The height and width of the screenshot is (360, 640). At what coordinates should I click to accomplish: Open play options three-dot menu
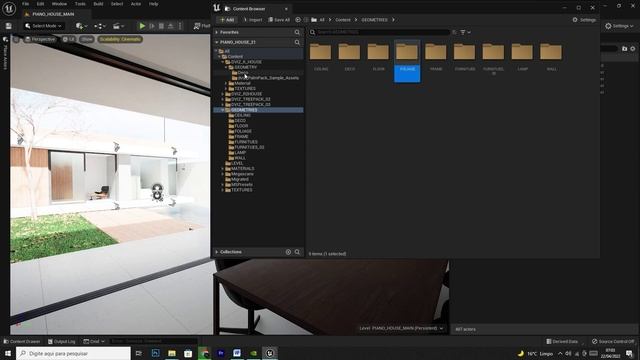click(180, 26)
